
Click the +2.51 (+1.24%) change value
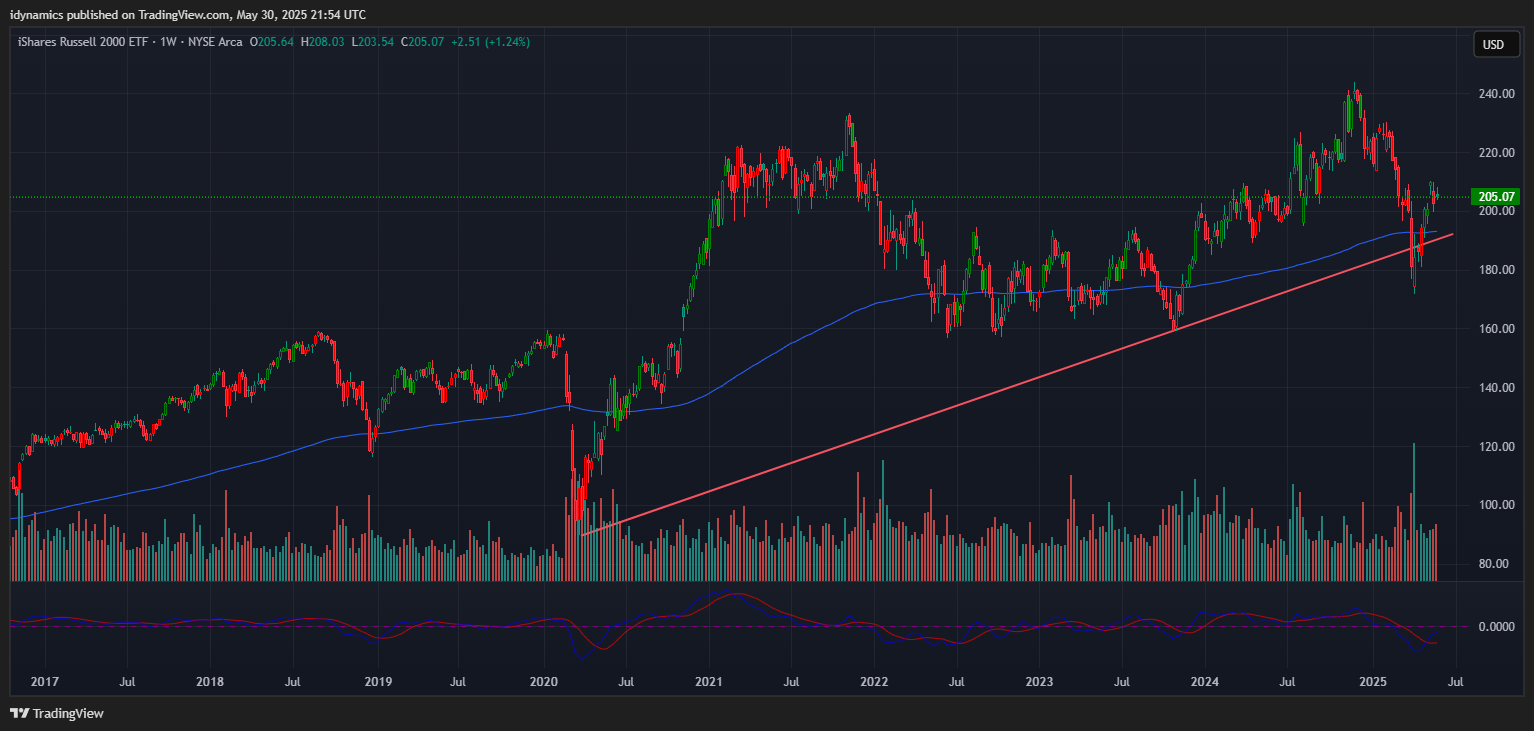click(x=490, y=42)
